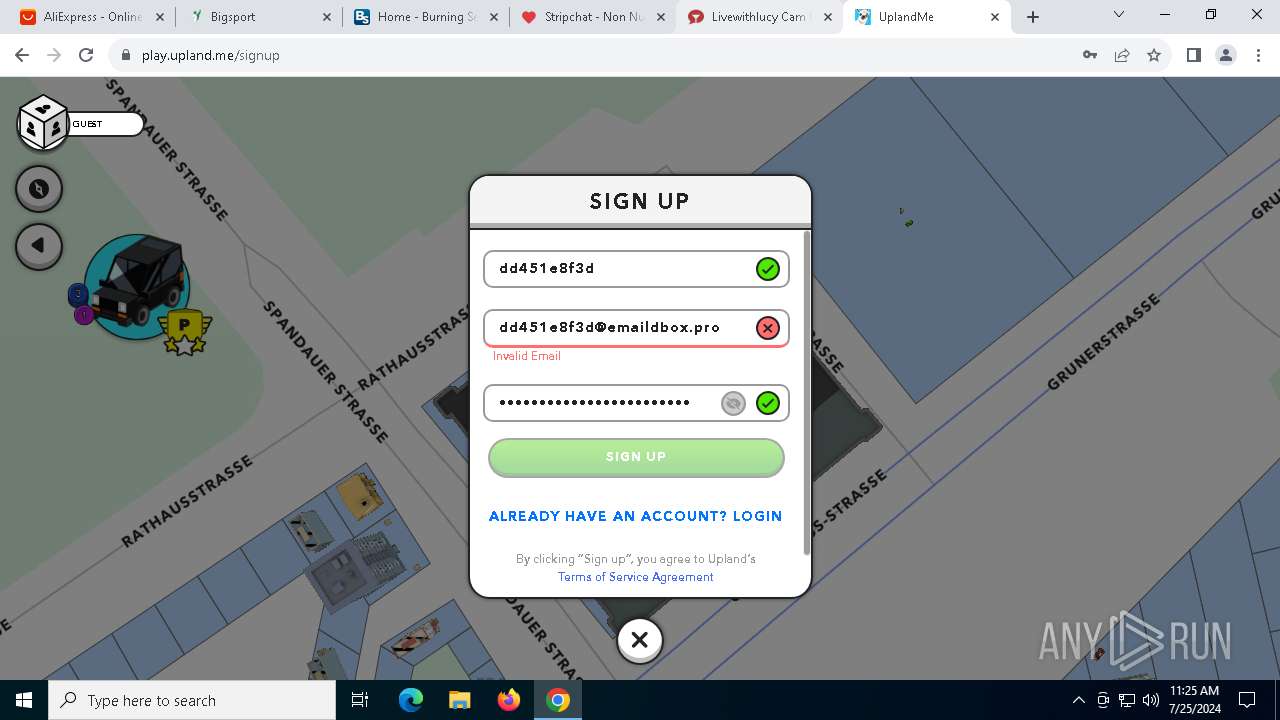The width and height of the screenshot is (1280, 720).
Task: Click red X icon in email field
Action: (x=767, y=328)
